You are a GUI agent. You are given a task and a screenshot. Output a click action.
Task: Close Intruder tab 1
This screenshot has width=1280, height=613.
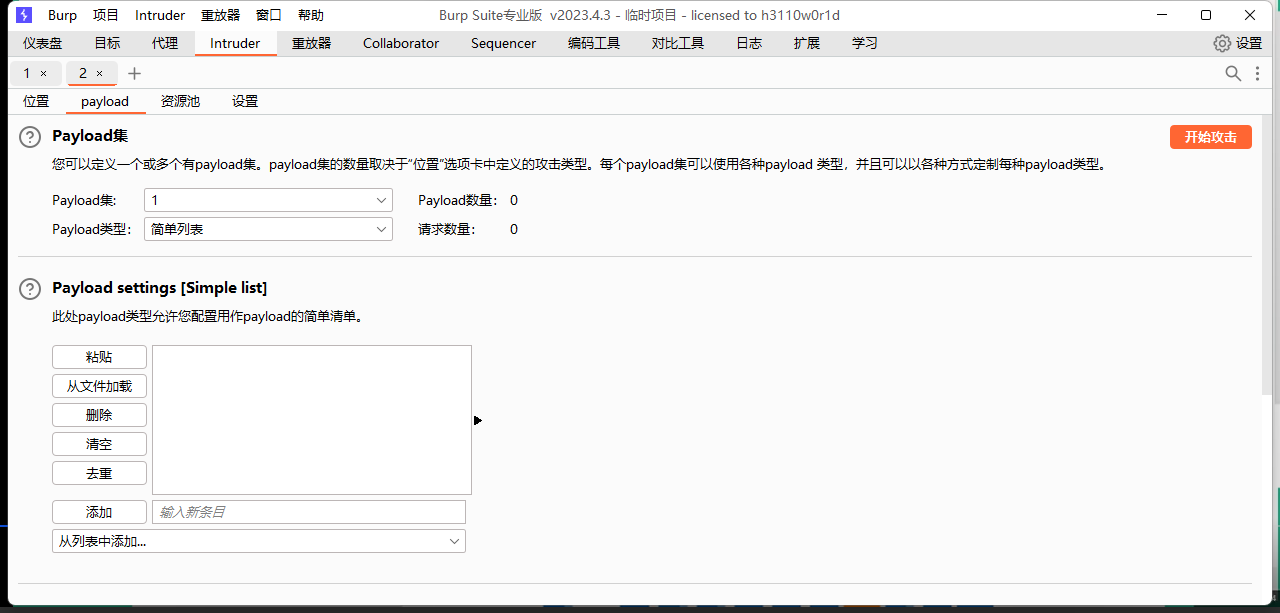coord(44,74)
